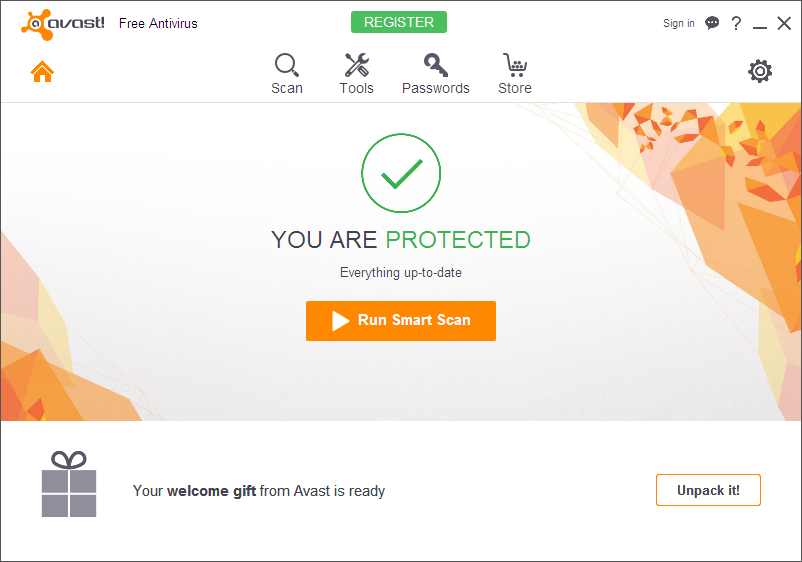This screenshot has height=562, width=802.
Task: Follow the Sign in link
Action: pyautogui.click(x=678, y=23)
